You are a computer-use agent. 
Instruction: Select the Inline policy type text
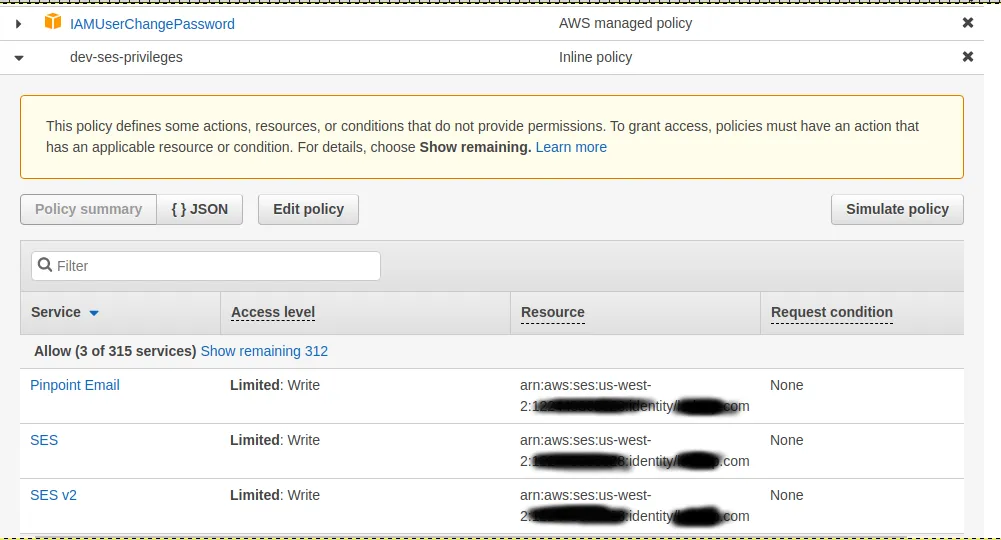[x=596, y=57]
